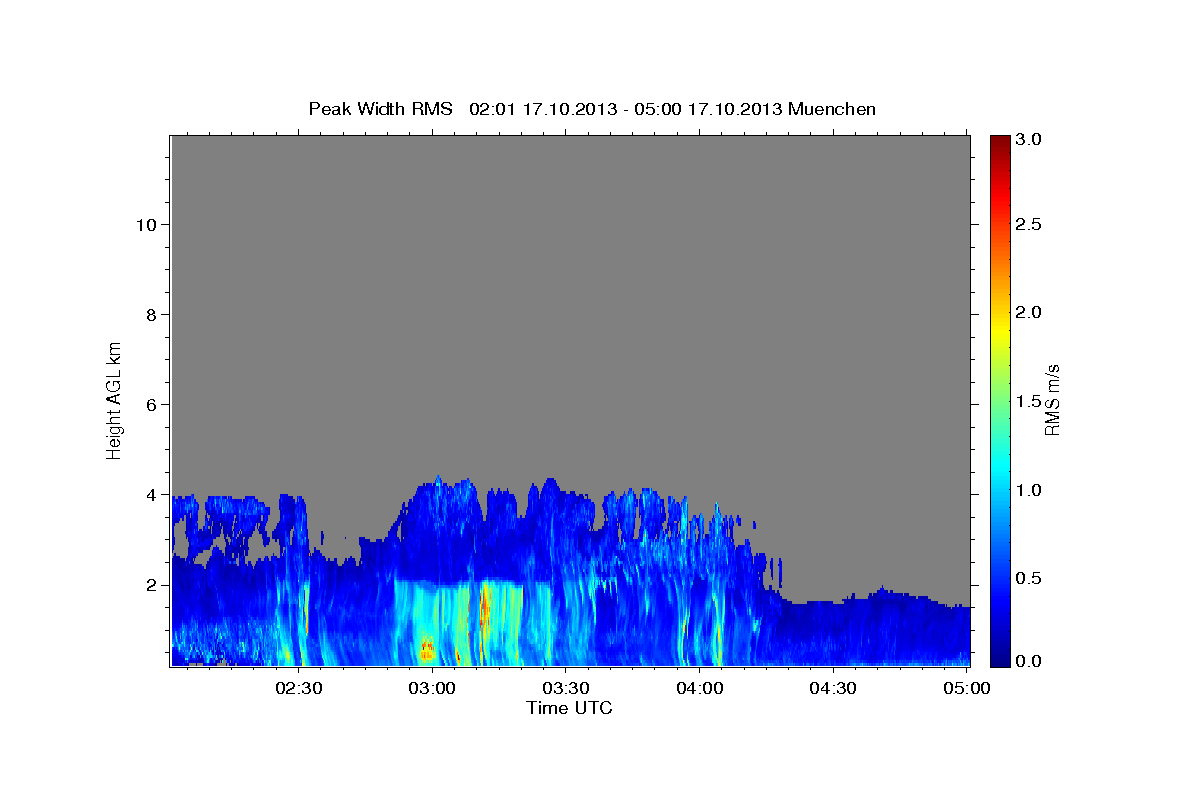Click the 'Height AGL km' axis label
Viewport: 1200px width, 800px height.
point(114,399)
